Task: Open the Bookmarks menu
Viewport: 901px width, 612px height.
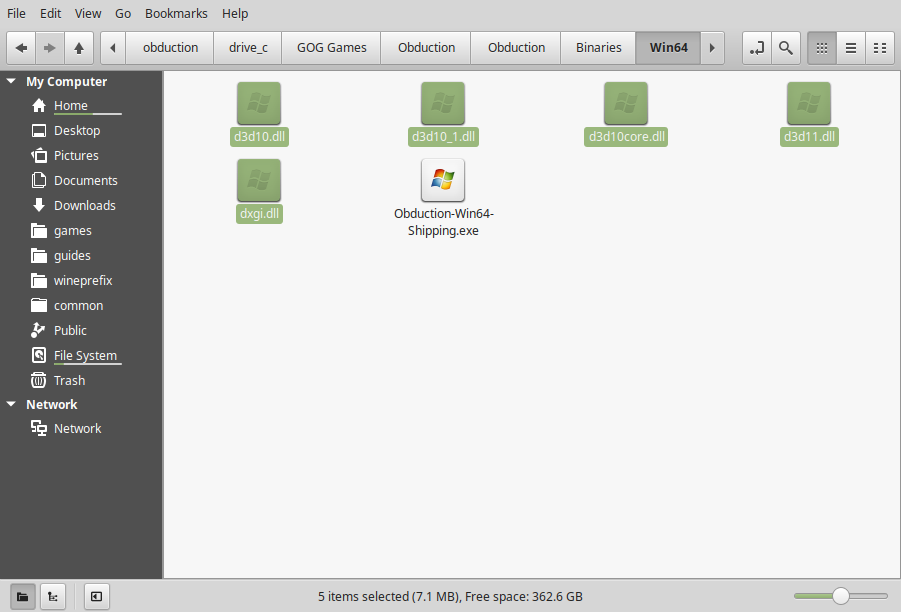Action: point(176,13)
